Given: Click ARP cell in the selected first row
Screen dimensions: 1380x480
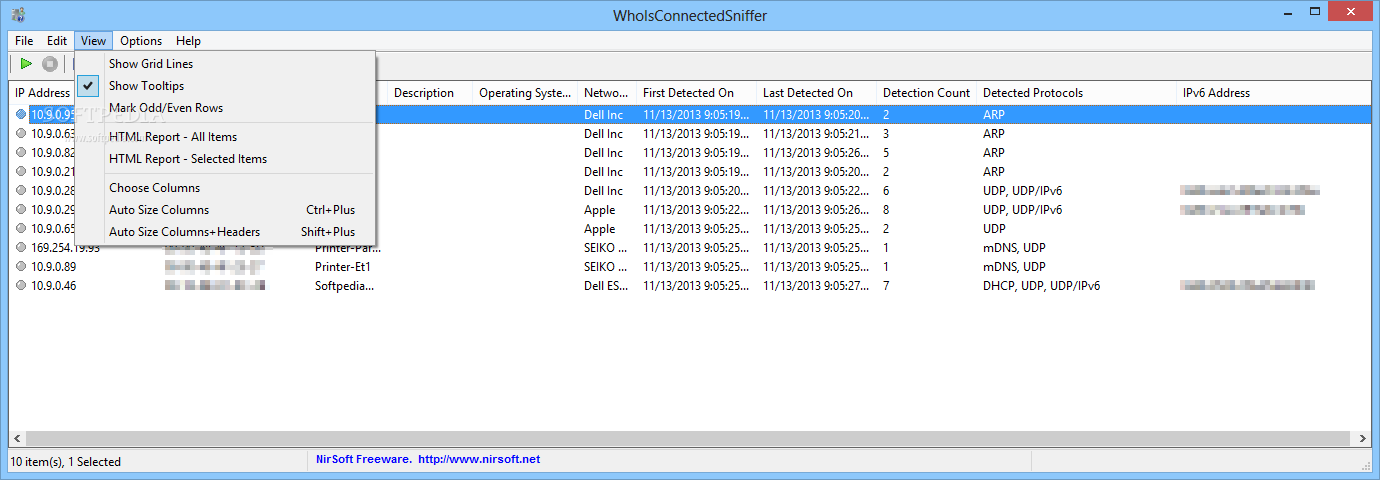Looking at the screenshot, I should click(994, 115).
